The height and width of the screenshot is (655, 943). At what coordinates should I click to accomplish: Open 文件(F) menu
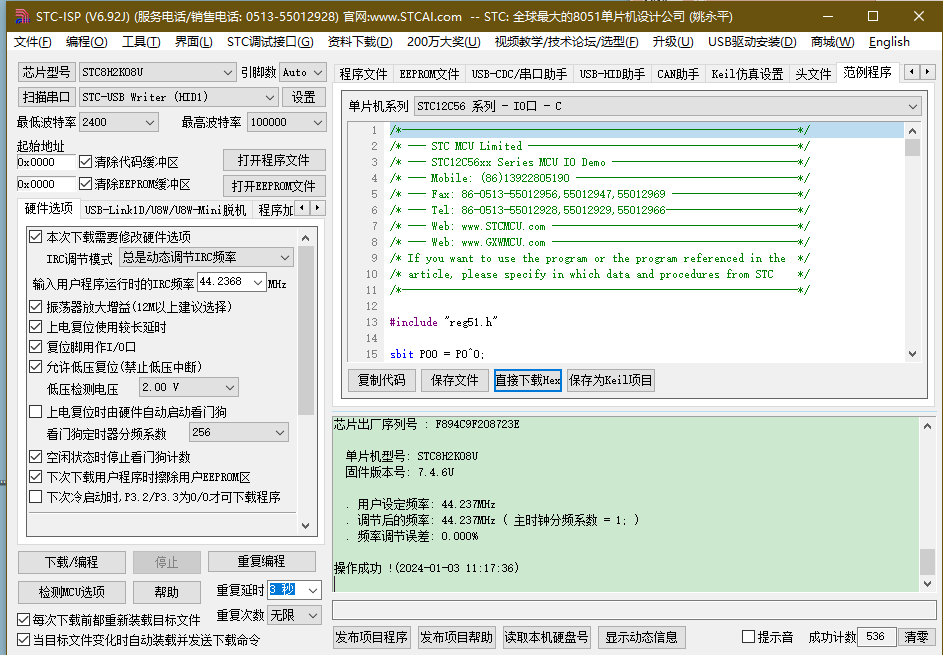32,42
